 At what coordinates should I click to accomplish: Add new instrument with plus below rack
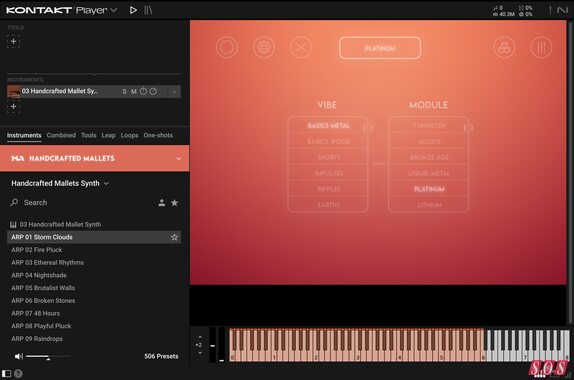[x=14, y=107]
